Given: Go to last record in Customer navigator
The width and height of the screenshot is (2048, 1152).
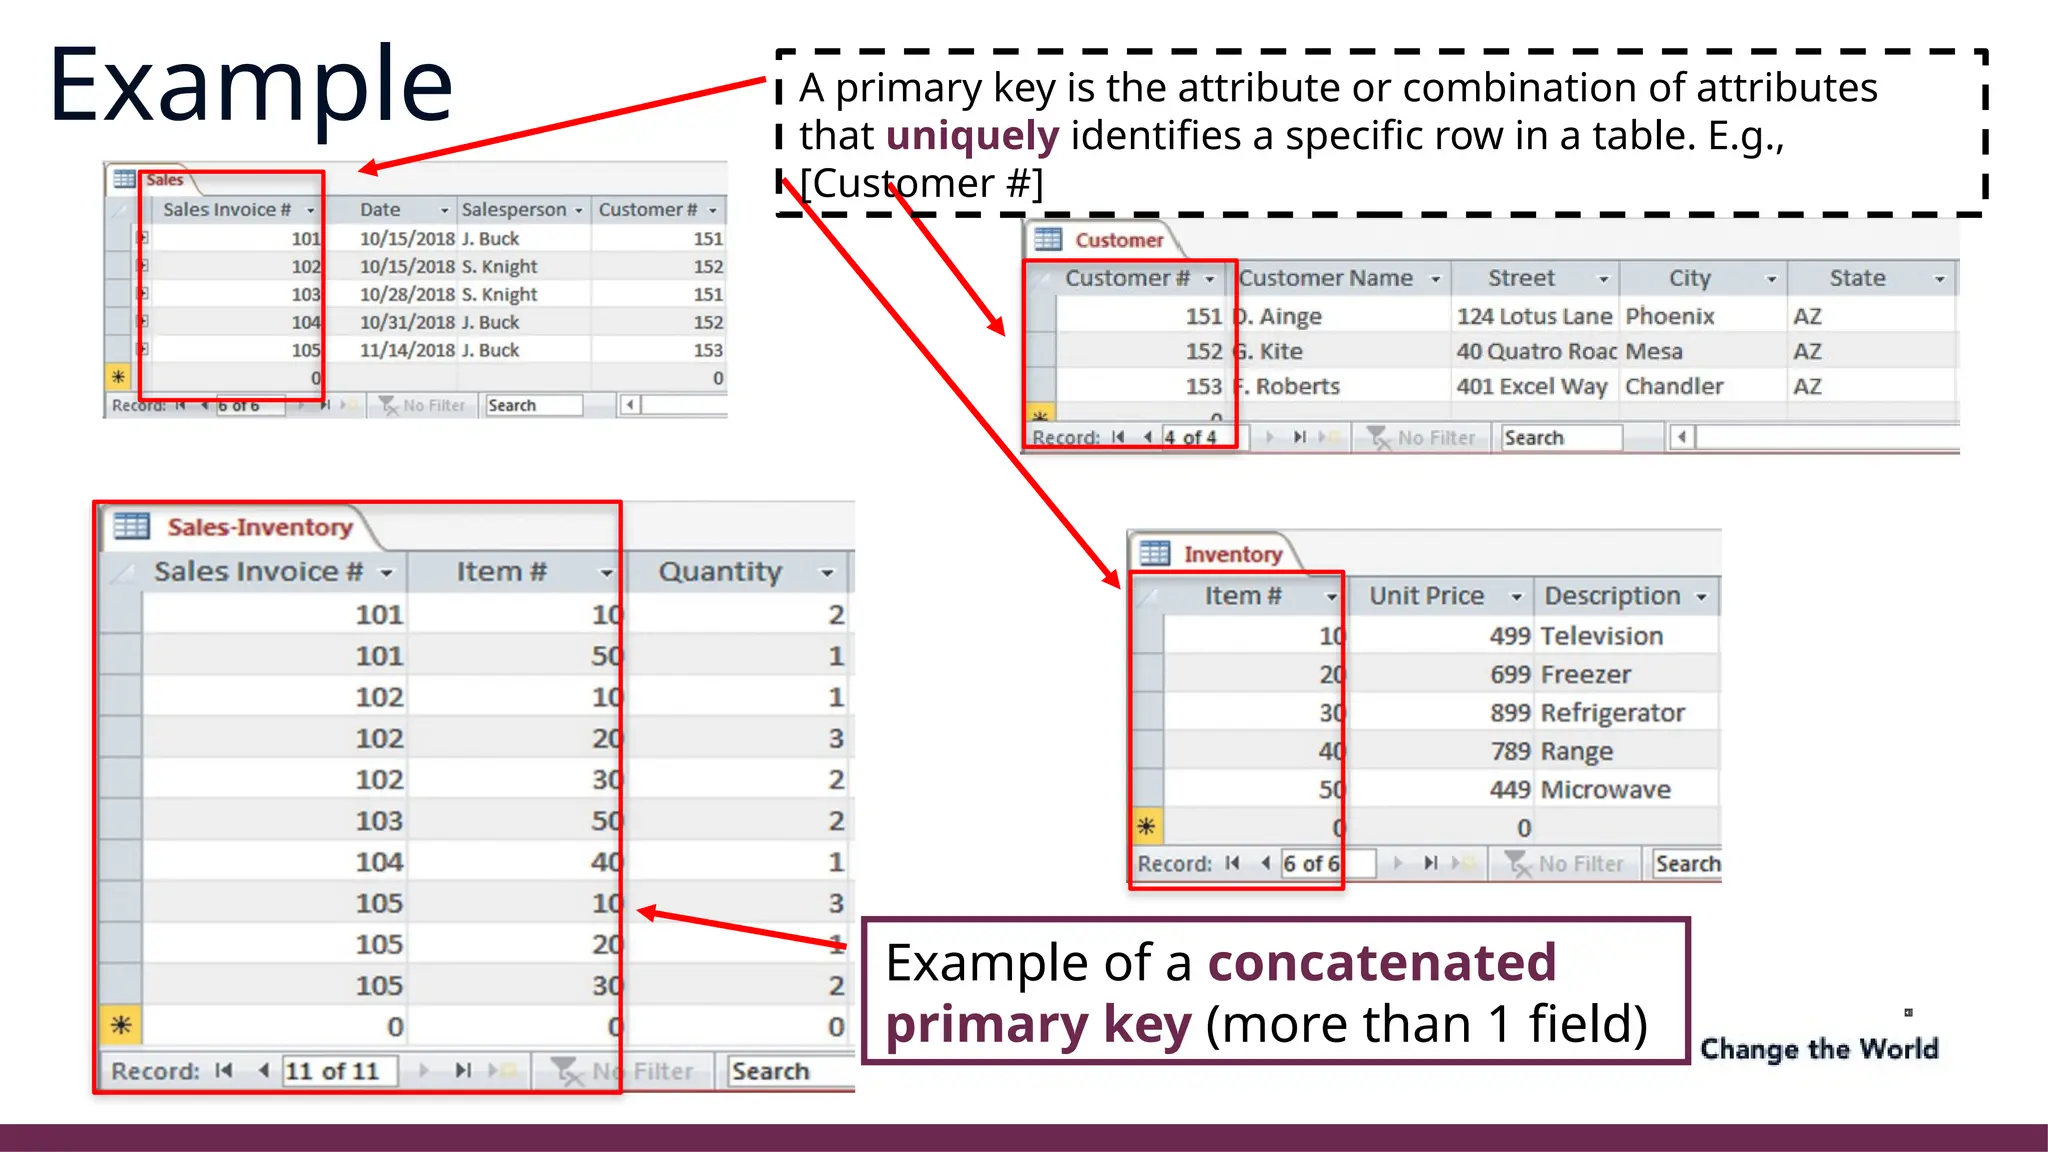Looking at the screenshot, I should pos(1299,437).
